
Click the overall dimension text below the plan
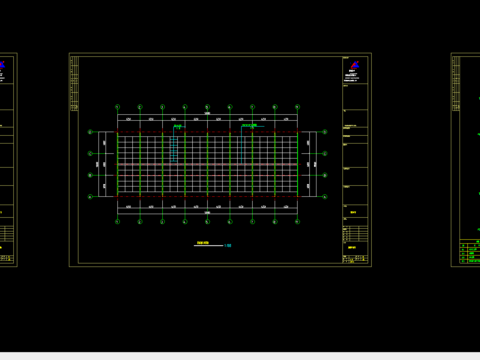point(207,213)
